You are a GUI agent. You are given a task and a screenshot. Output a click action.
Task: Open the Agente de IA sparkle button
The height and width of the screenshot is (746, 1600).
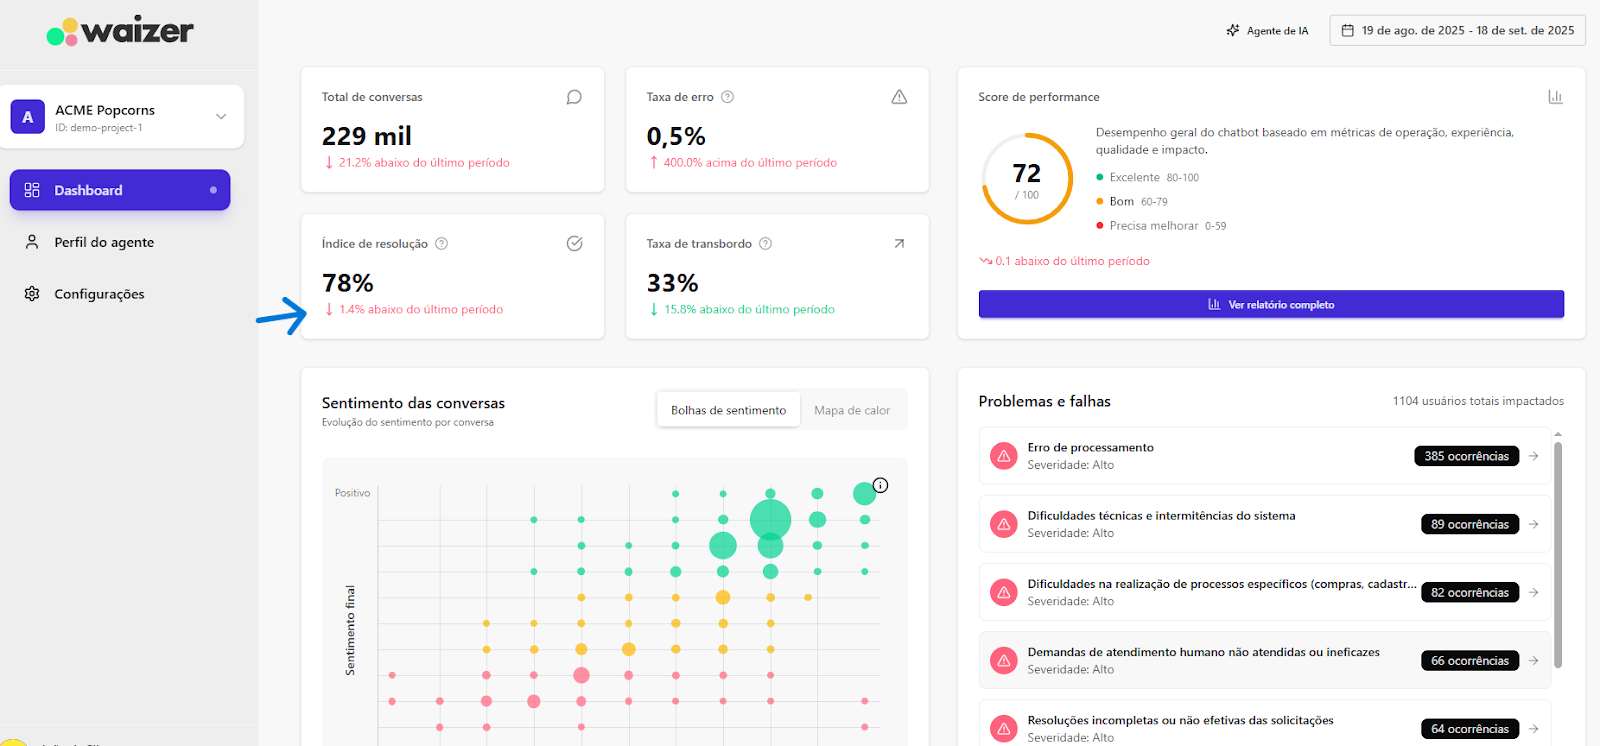(1267, 31)
